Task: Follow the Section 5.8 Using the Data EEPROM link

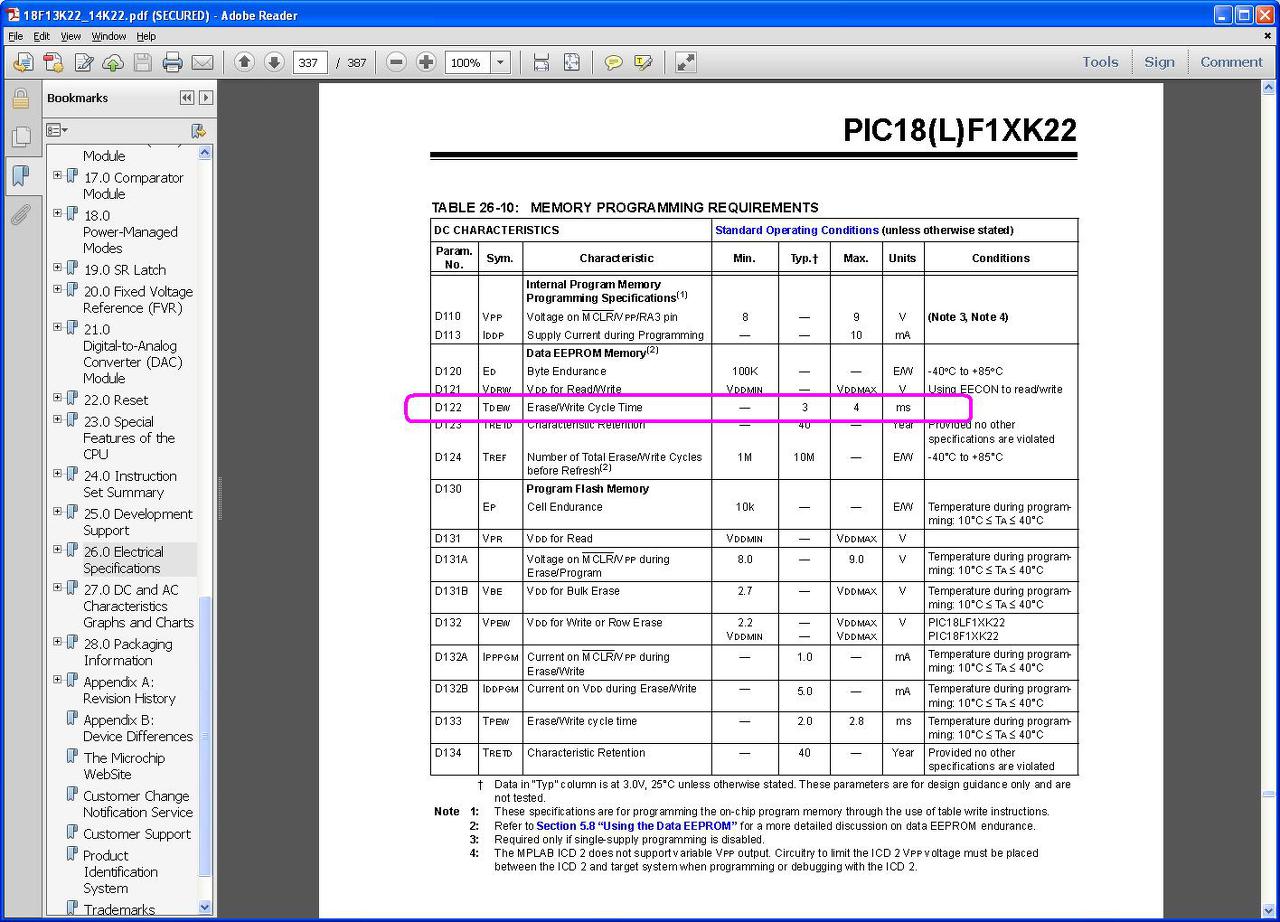Action: [x=636, y=826]
